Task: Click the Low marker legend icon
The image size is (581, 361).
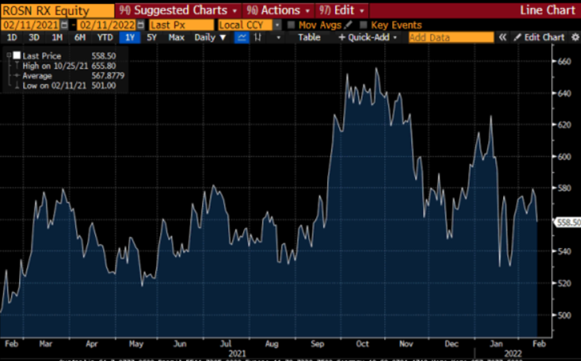Action: pyautogui.click(x=16, y=86)
